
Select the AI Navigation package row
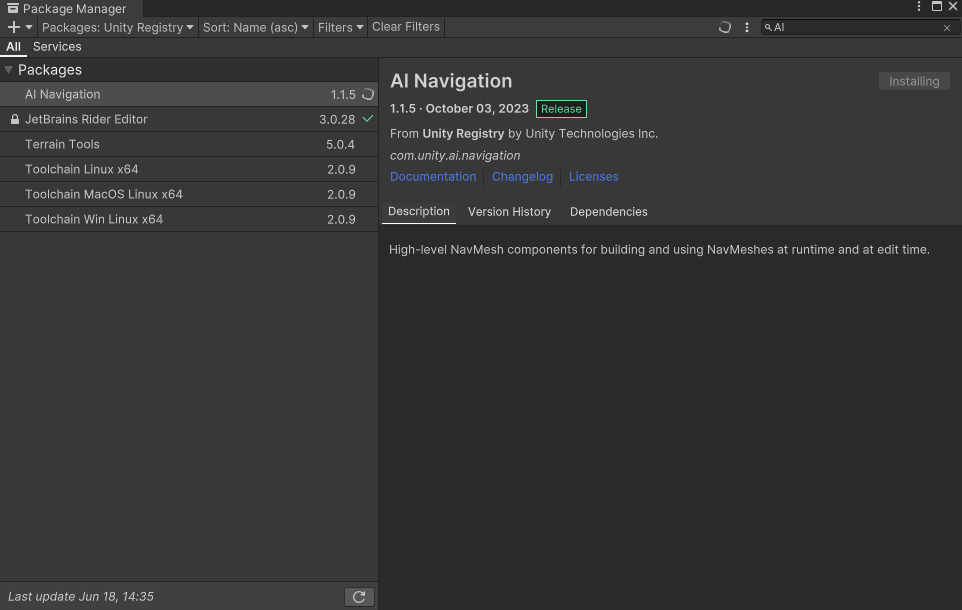coord(189,95)
